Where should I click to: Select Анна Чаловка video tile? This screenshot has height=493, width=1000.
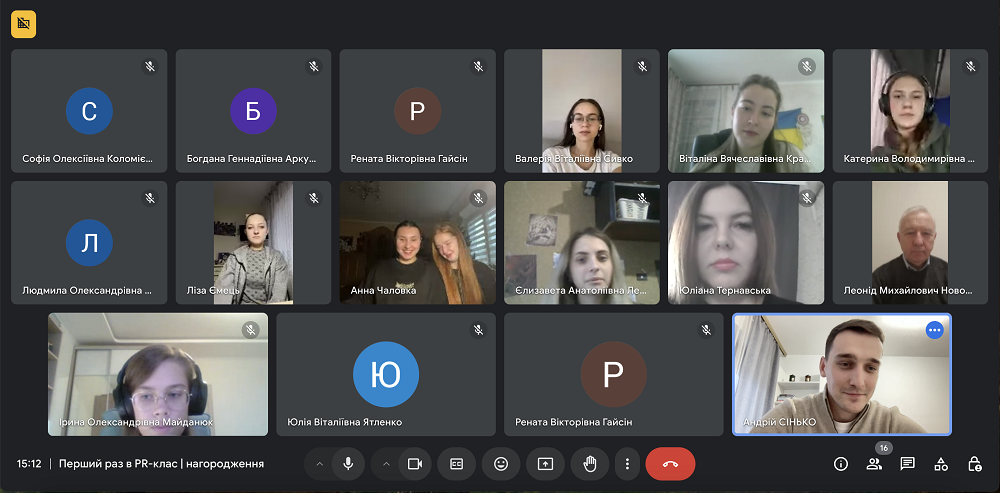click(x=417, y=242)
